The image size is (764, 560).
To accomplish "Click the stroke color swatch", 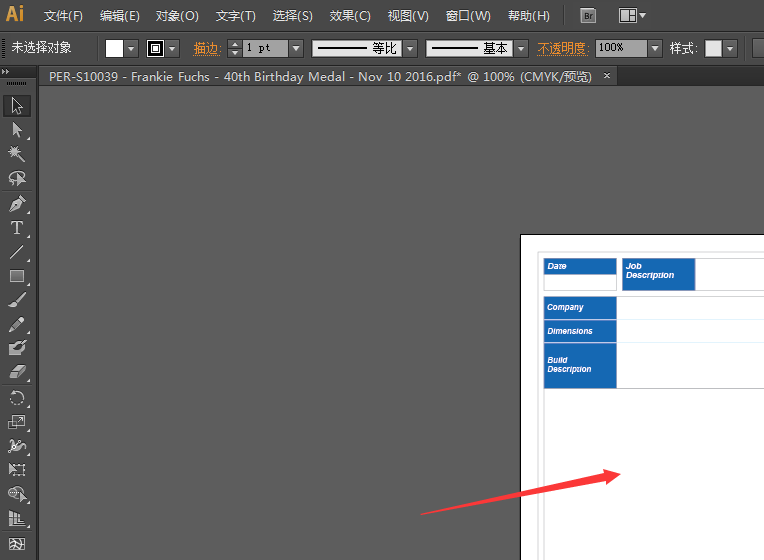I will [x=155, y=49].
